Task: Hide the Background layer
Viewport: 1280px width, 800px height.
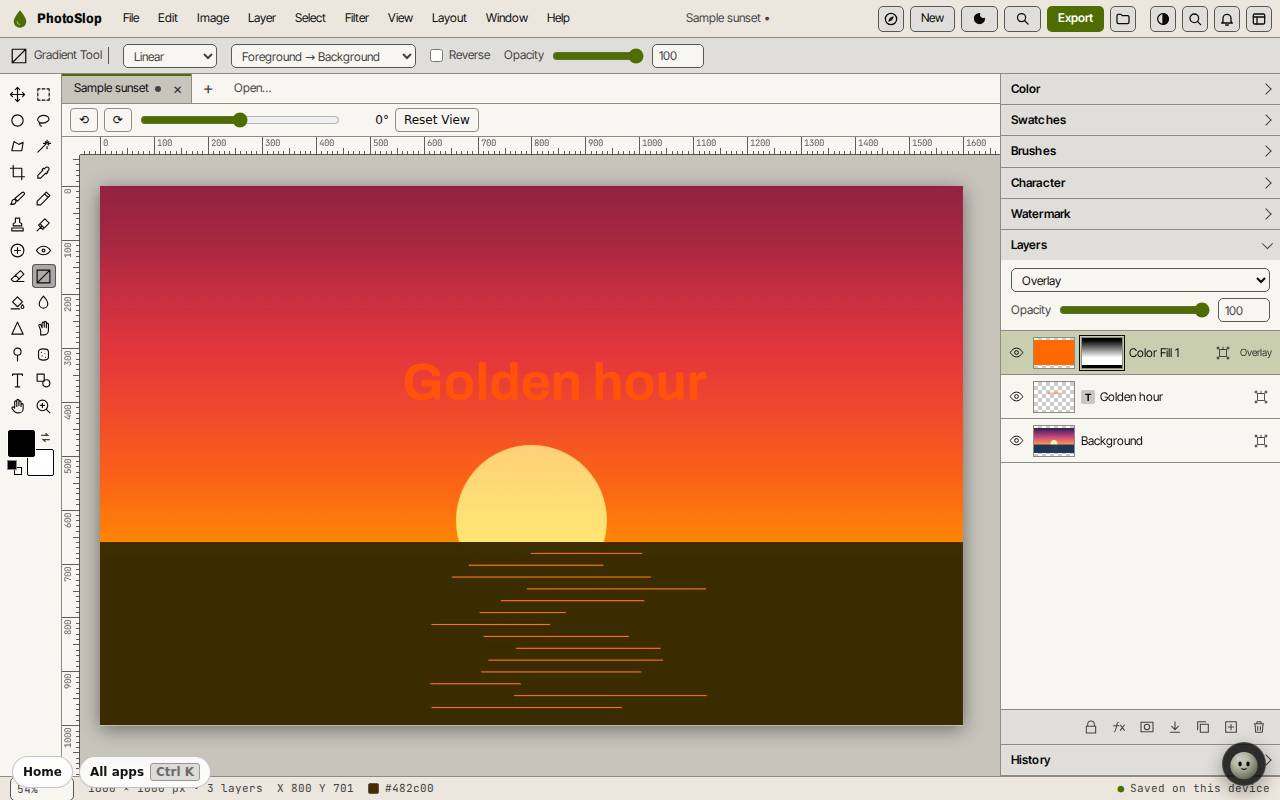Action: coord(1016,441)
